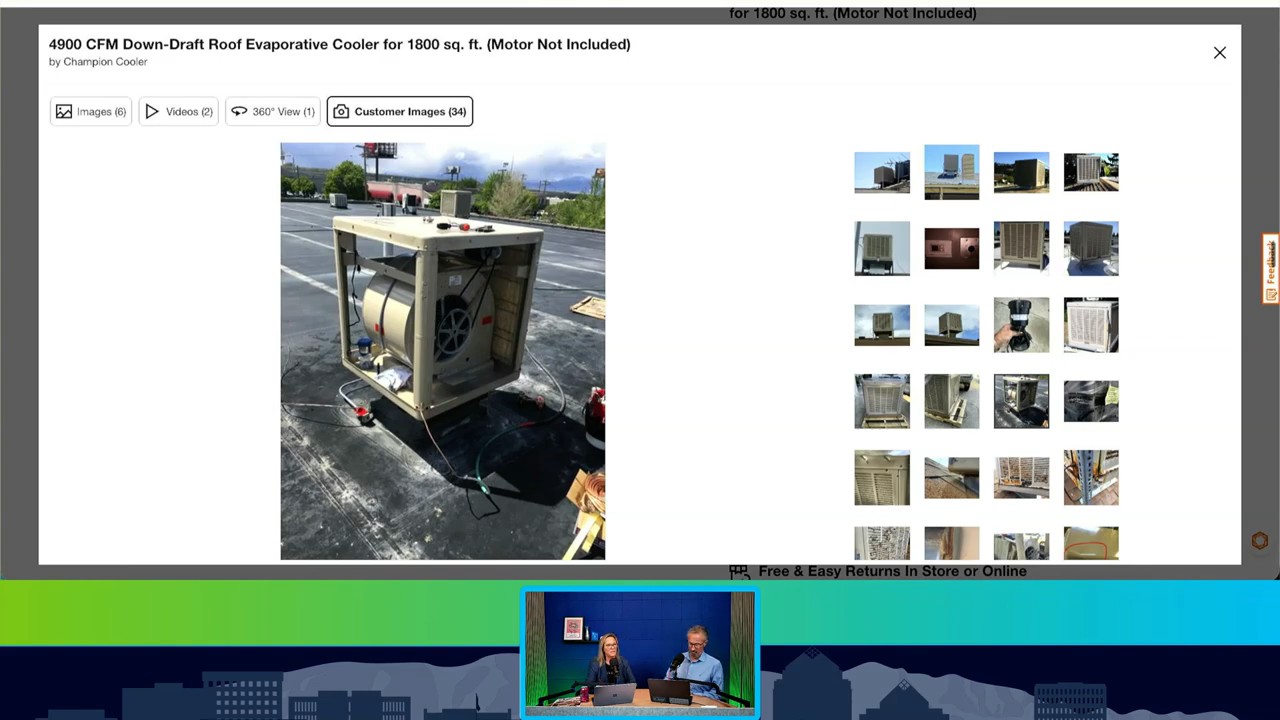Select the roof shingles thumbnail
This screenshot has width=1280, height=720.
point(952,477)
